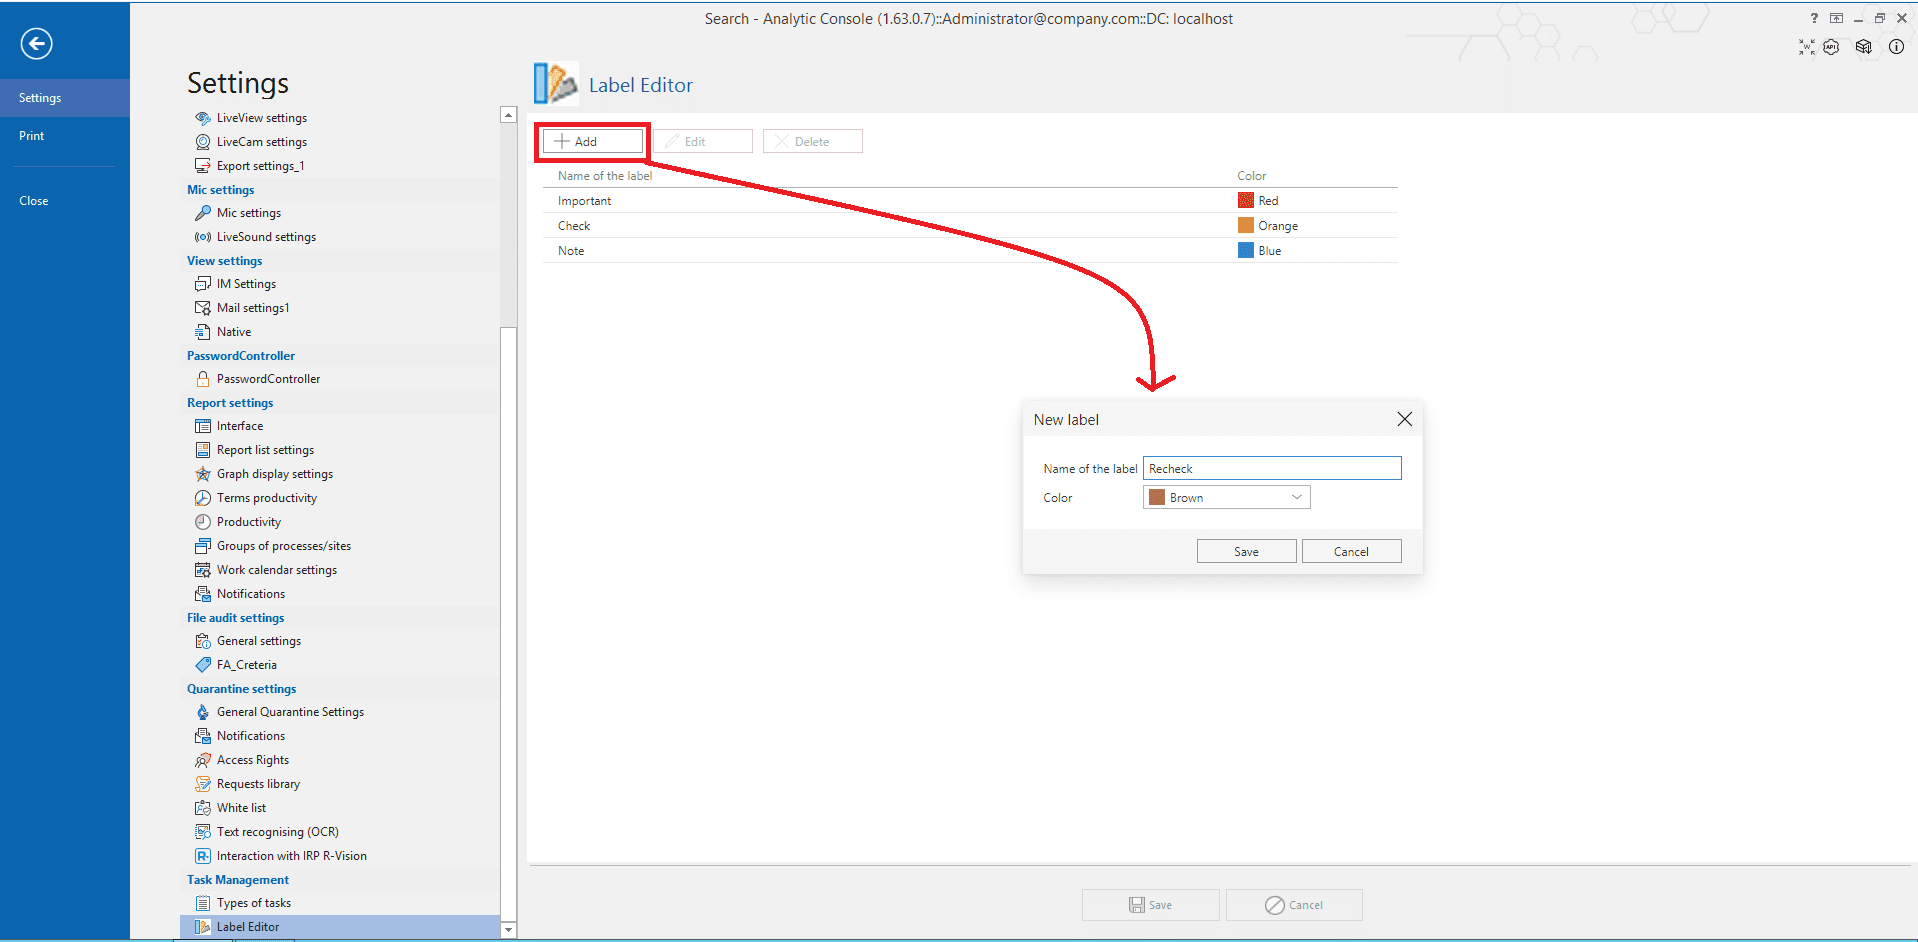Click the settings list scroll-up arrow
The width and height of the screenshot is (1918, 942).
pos(508,115)
